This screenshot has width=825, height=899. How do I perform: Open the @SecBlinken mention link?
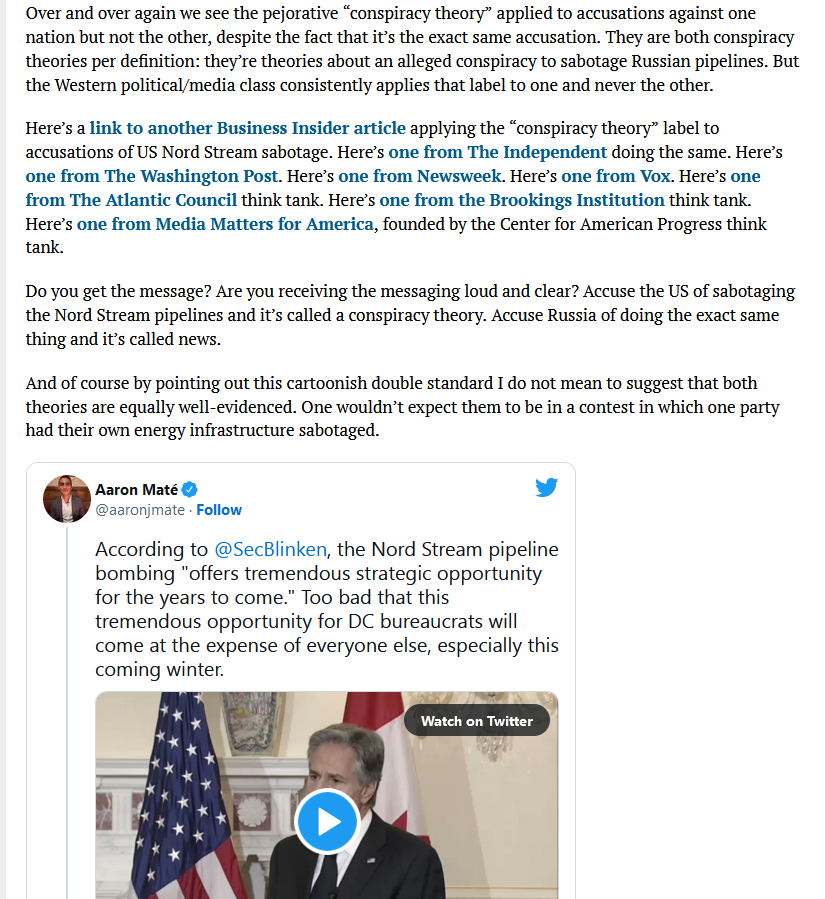pos(270,549)
